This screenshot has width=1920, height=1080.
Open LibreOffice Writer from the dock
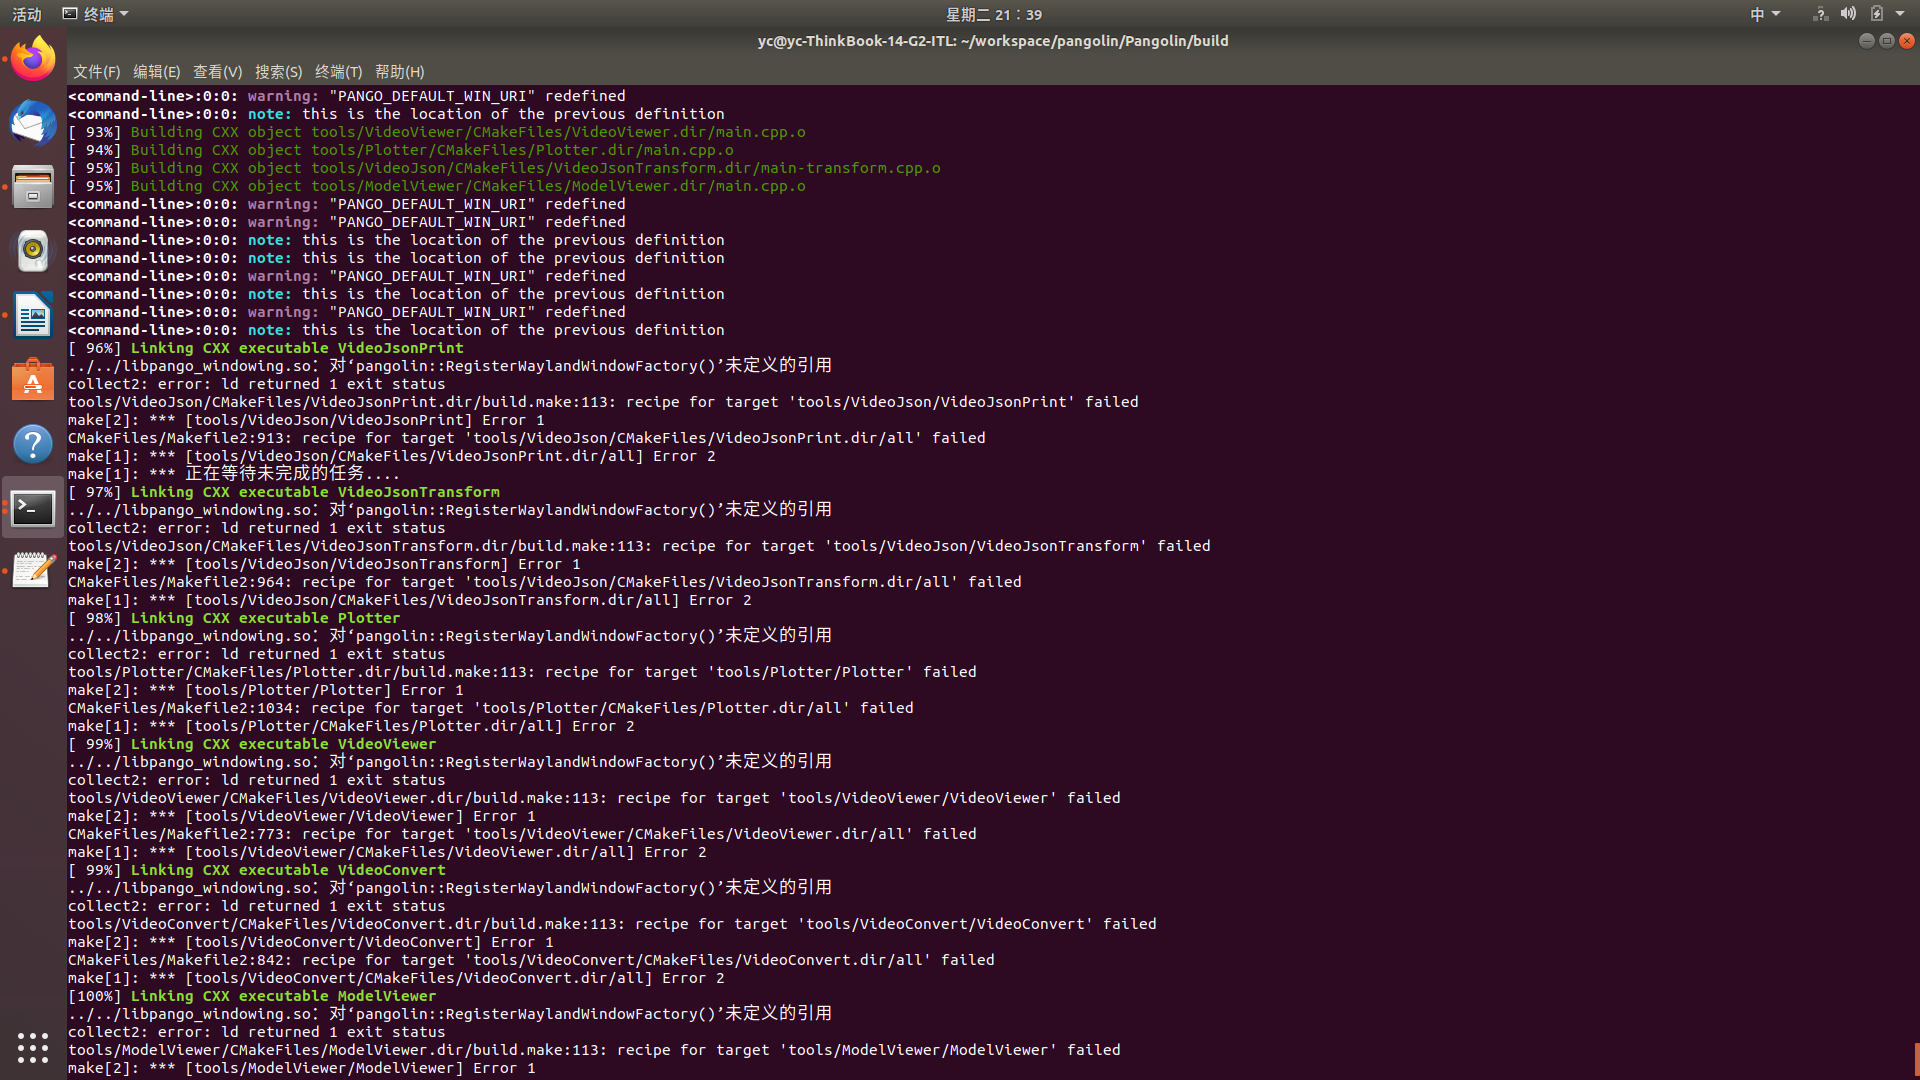click(33, 315)
